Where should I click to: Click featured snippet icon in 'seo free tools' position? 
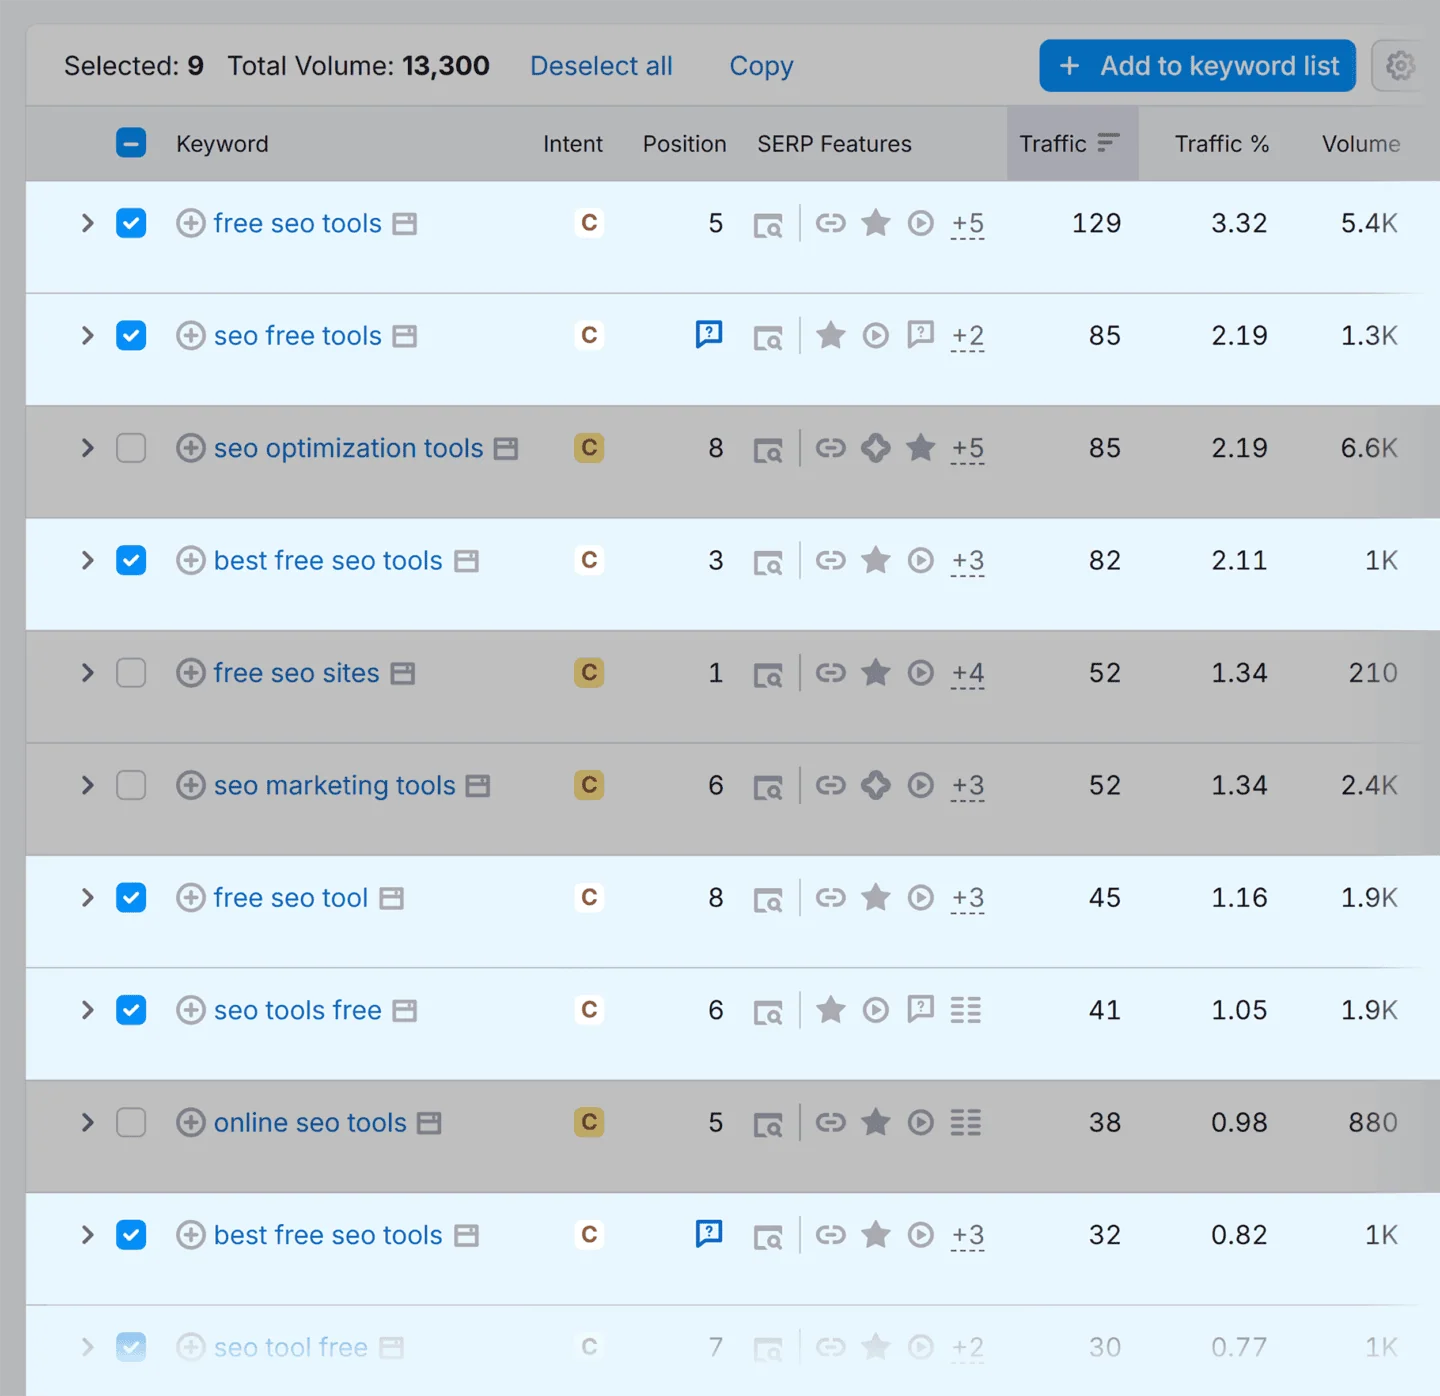click(x=709, y=334)
